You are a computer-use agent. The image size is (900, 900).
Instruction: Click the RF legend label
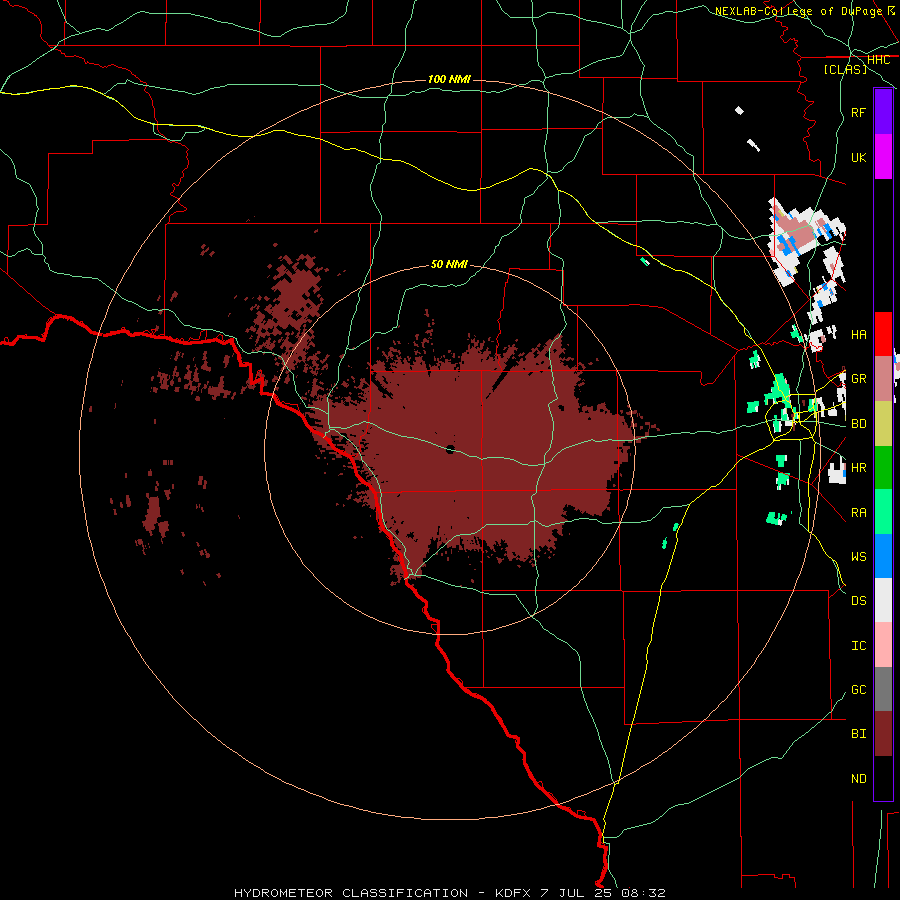[x=858, y=112]
